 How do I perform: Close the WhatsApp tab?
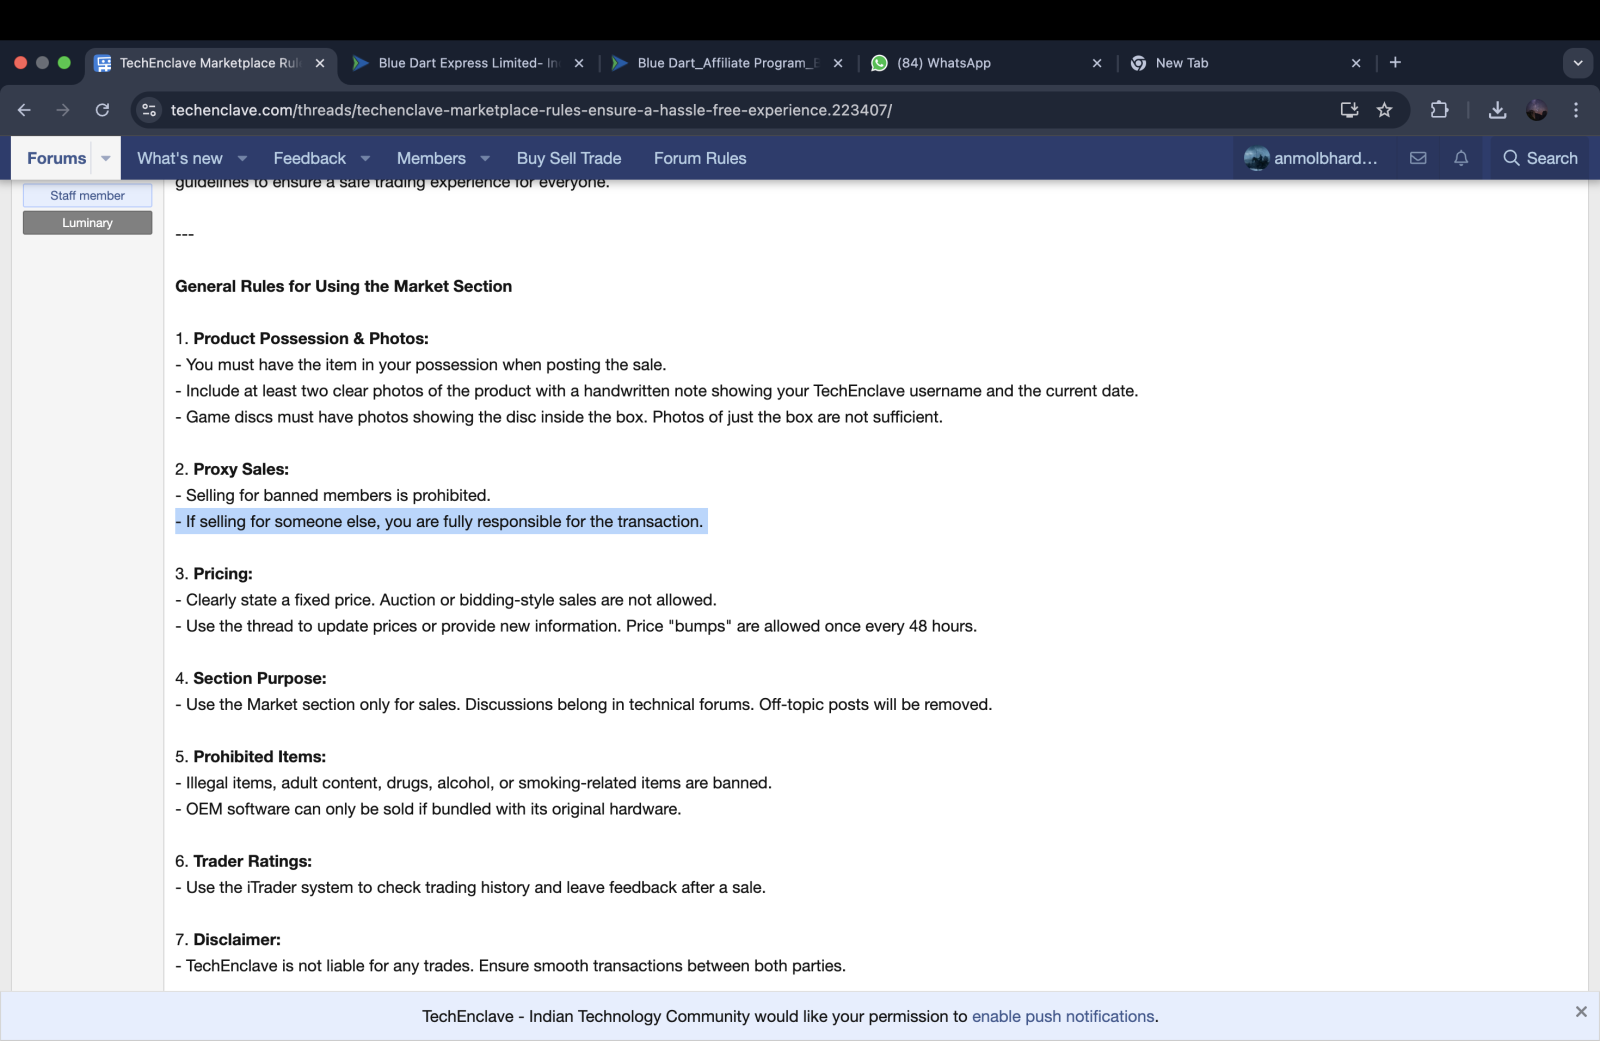click(x=1097, y=63)
